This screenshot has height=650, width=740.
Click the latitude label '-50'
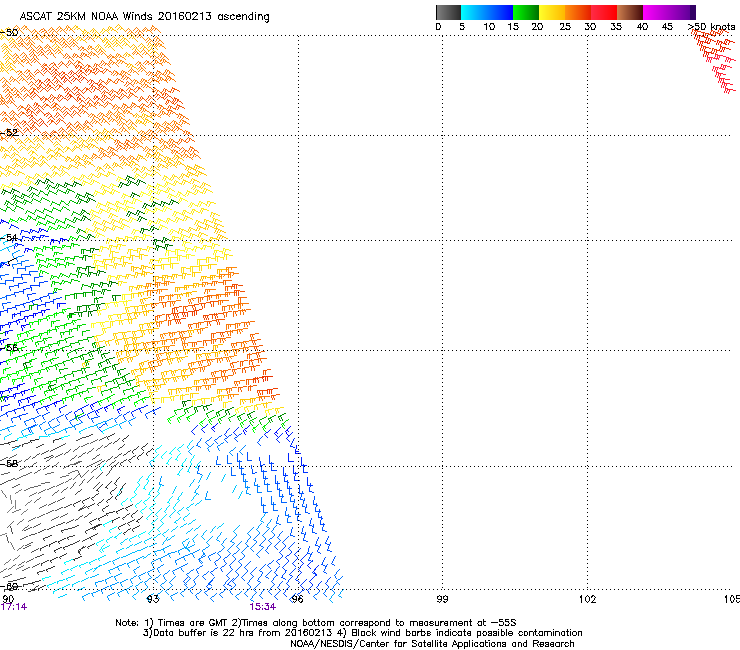9,33
